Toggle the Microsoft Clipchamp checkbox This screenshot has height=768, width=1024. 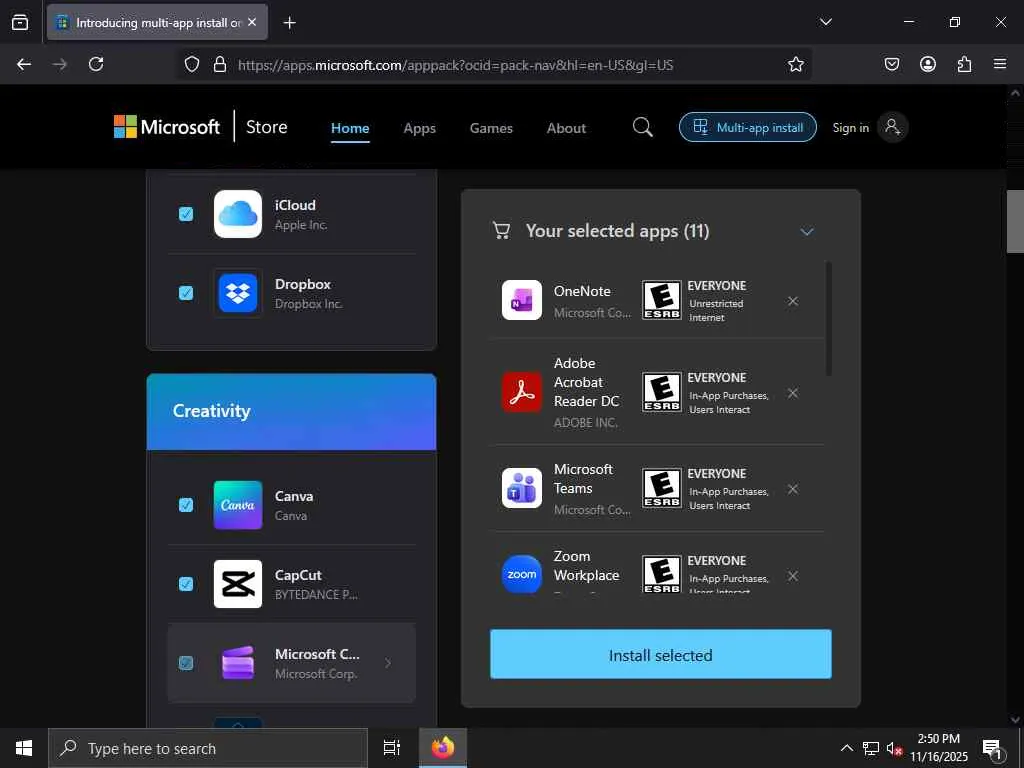click(186, 663)
